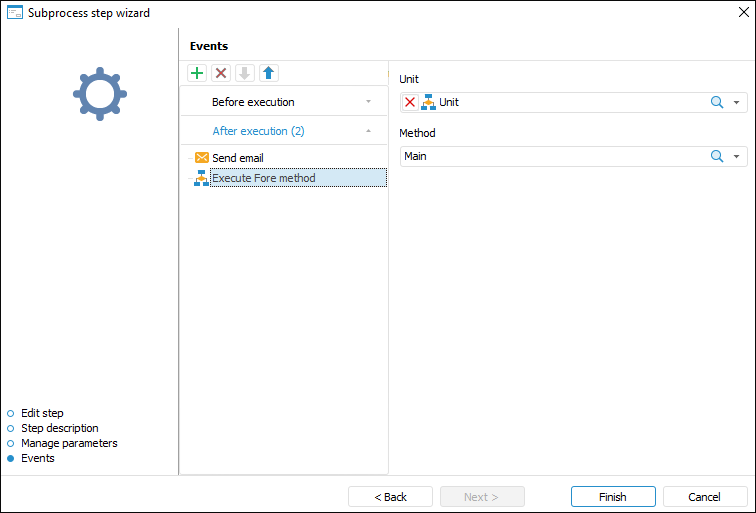Go to the Manage parameters page
The width and height of the screenshot is (756, 513).
69,443
